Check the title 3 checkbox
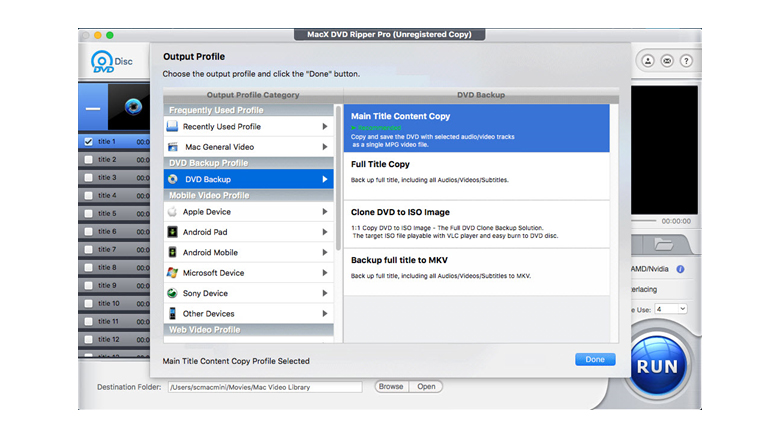780x438 pixels. [89, 178]
